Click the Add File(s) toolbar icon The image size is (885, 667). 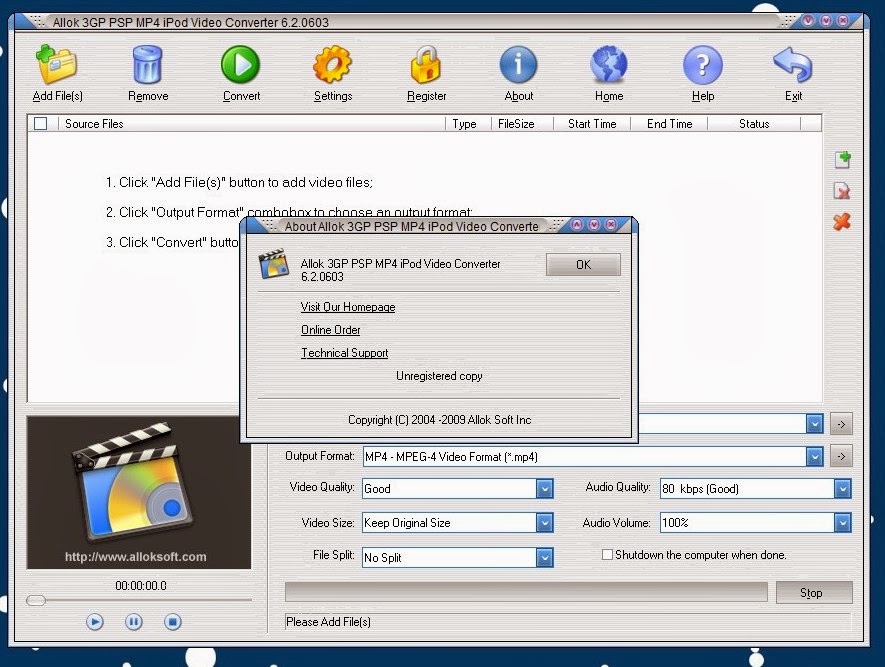[x=56, y=65]
